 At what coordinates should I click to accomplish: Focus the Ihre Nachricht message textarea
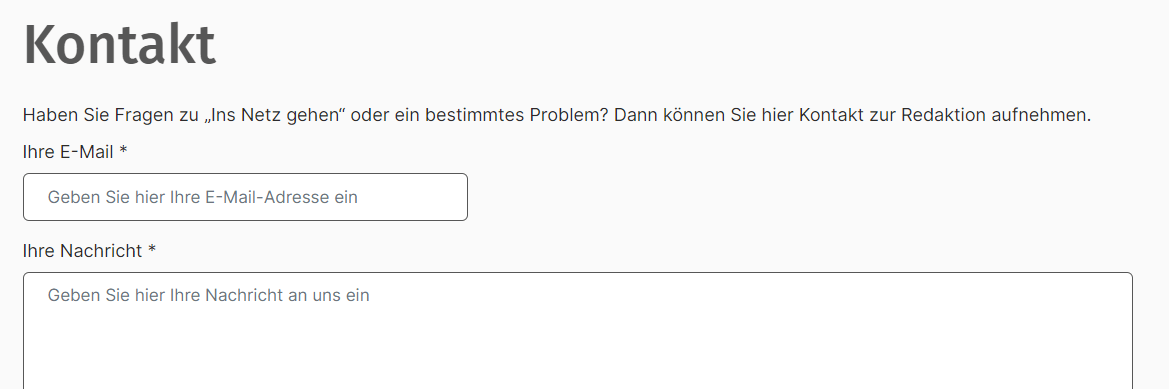click(578, 331)
